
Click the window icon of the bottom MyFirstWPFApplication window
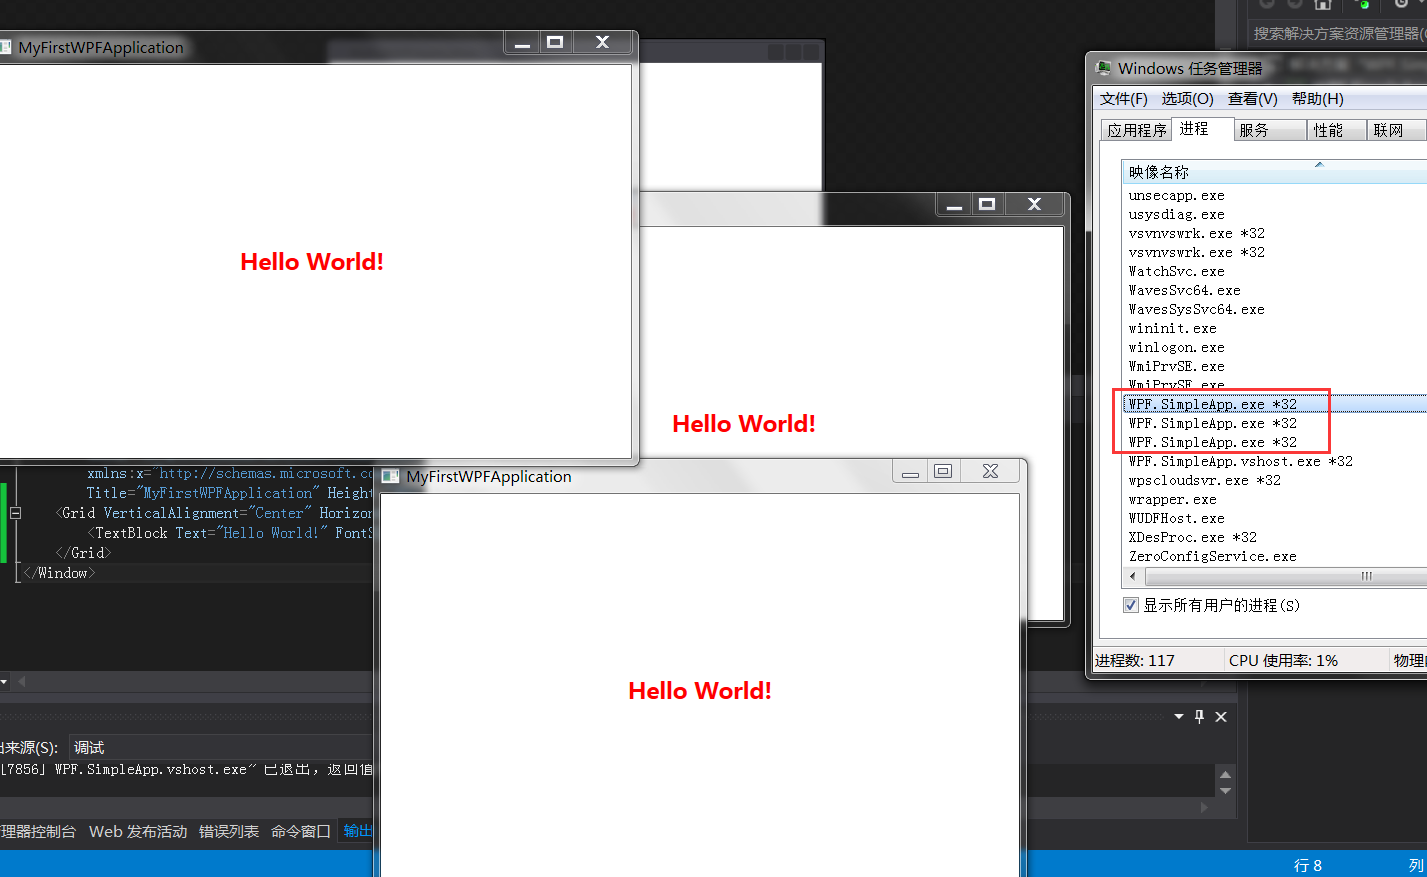click(x=391, y=476)
